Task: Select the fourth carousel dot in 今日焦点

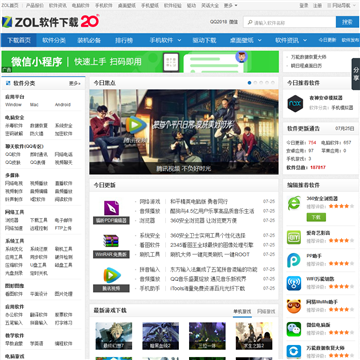Action: (x=267, y=83)
